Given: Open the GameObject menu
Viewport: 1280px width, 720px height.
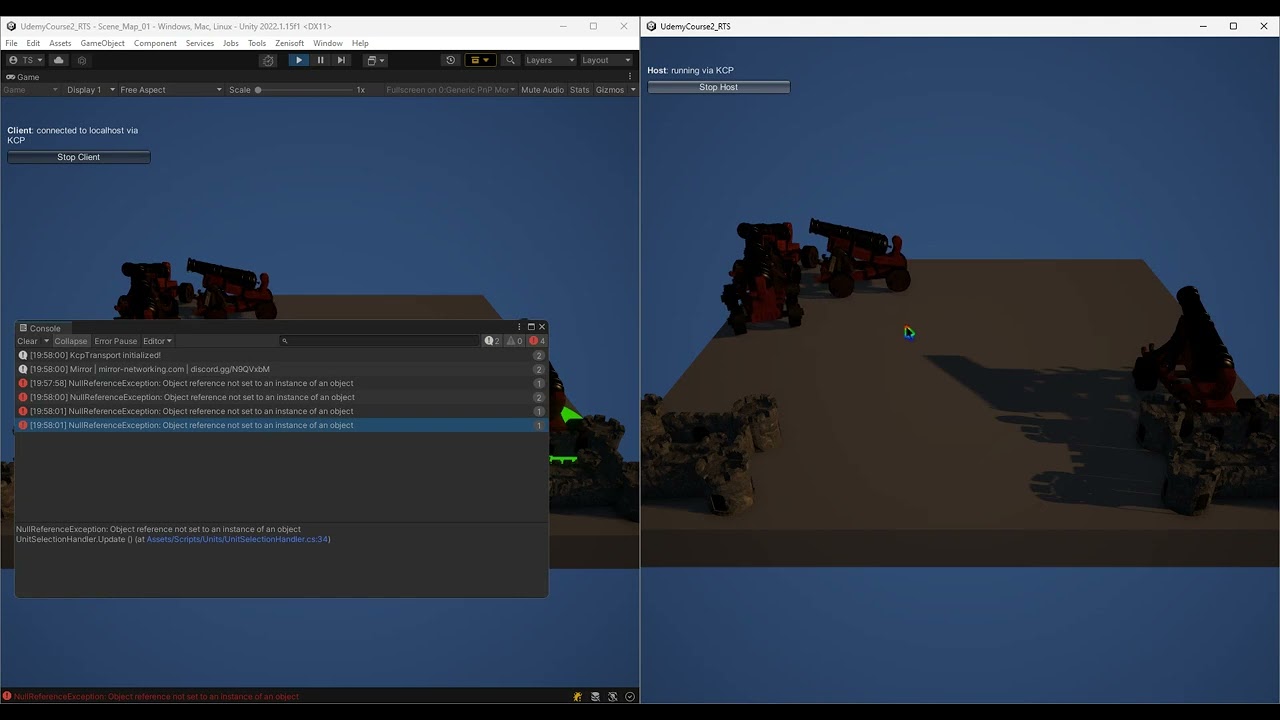Looking at the screenshot, I should 102,43.
